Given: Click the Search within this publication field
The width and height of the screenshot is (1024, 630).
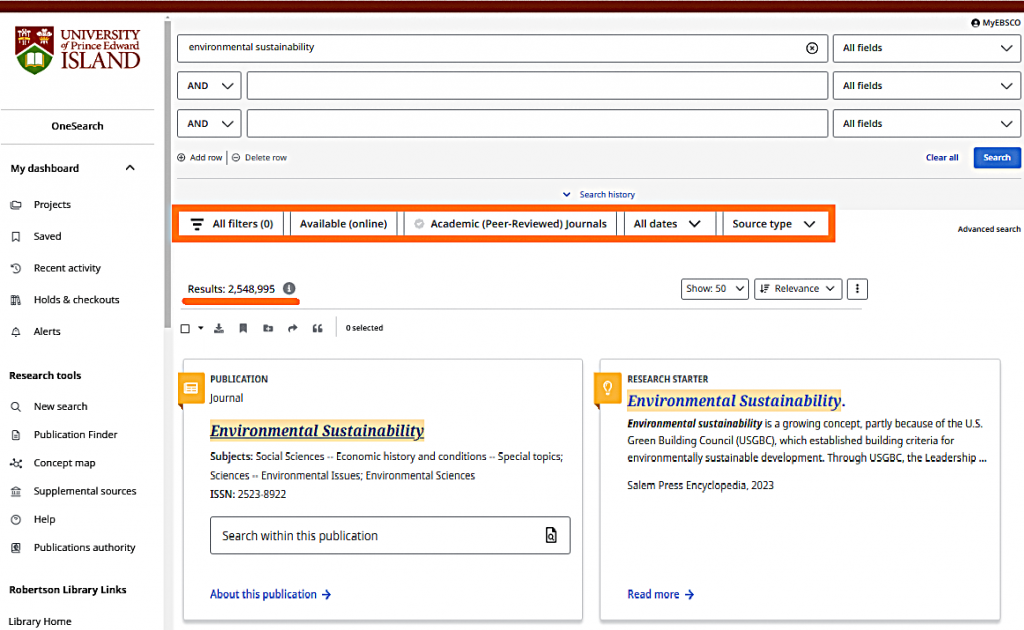Looking at the screenshot, I should 390,535.
